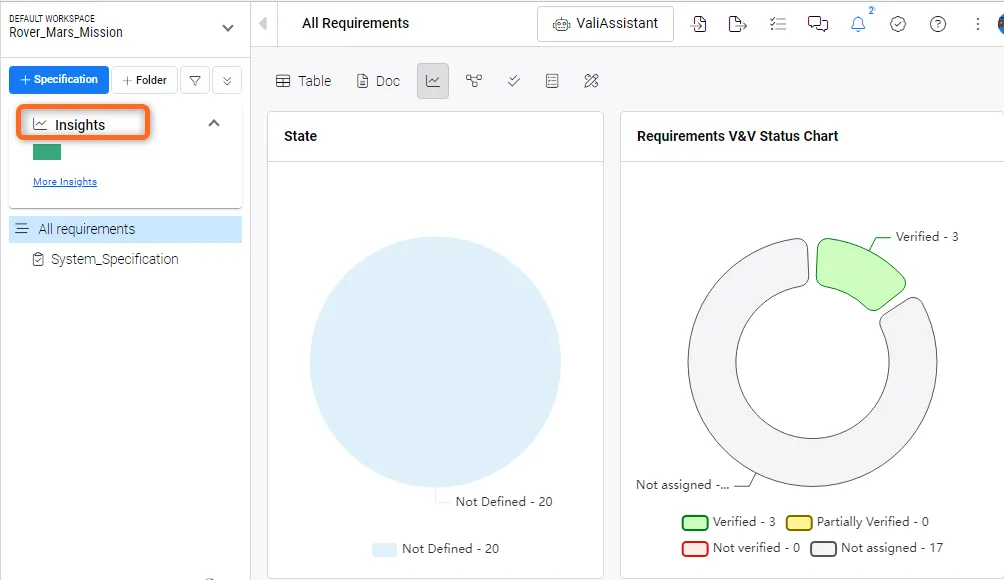Open the comments chat icon

coord(818,24)
